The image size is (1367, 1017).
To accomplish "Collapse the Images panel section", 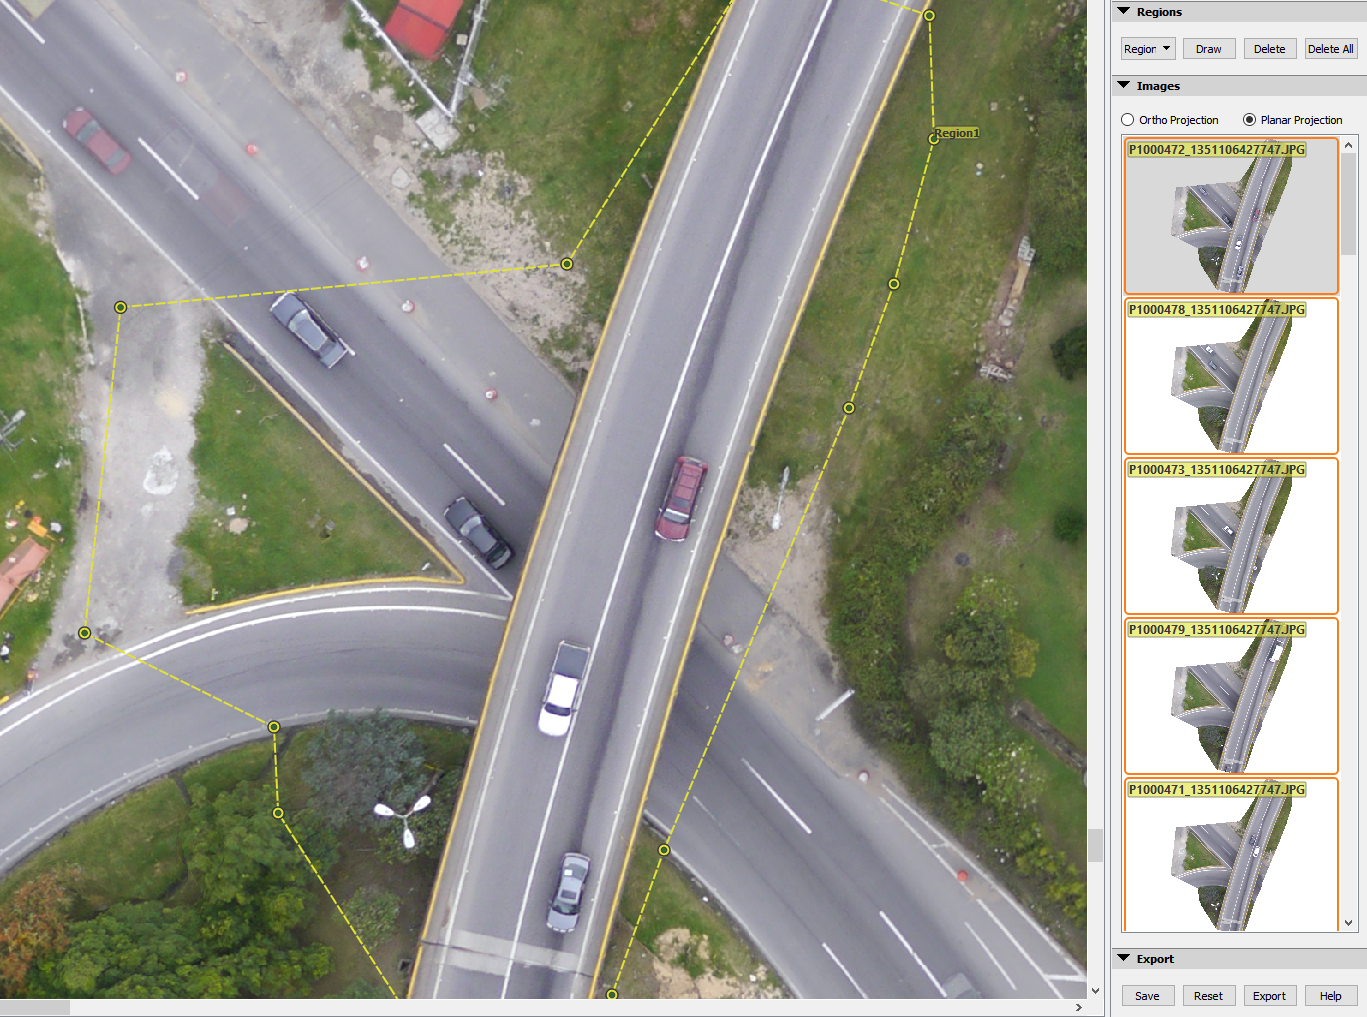I will [x=1124, y=86].
